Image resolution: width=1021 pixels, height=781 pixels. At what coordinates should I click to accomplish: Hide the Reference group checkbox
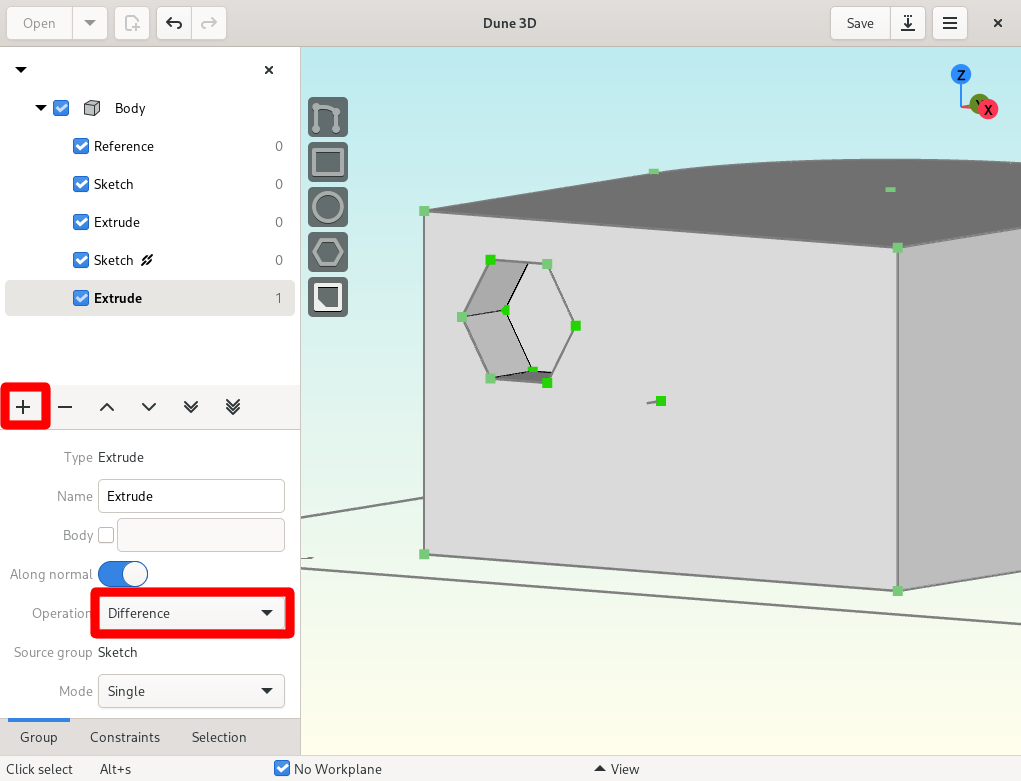[81, 146]
